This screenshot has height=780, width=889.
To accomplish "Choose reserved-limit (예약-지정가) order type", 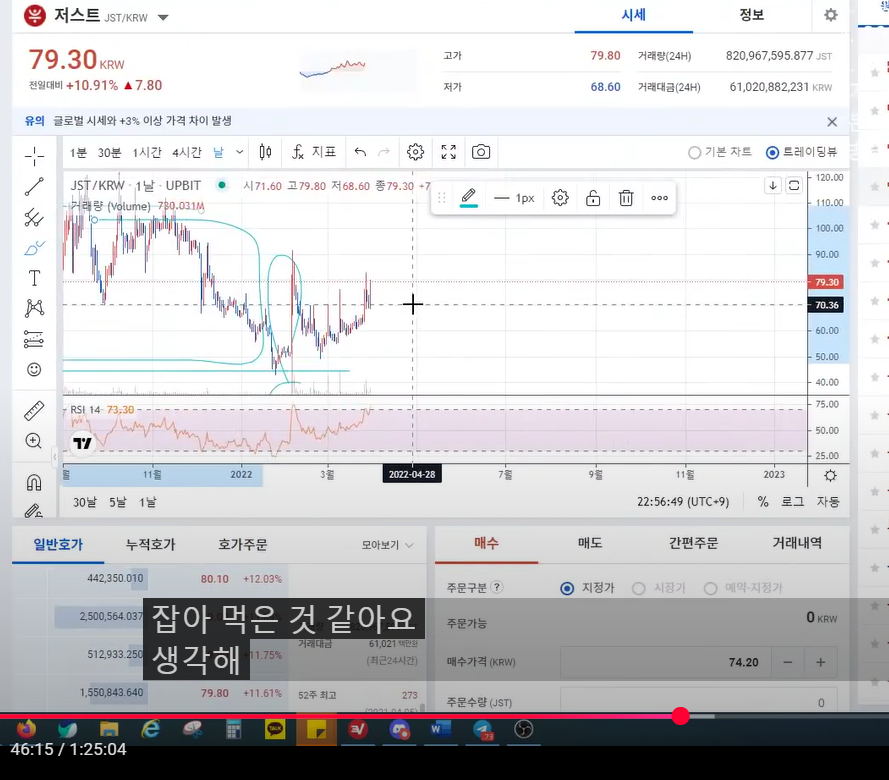I will (743, 588).
